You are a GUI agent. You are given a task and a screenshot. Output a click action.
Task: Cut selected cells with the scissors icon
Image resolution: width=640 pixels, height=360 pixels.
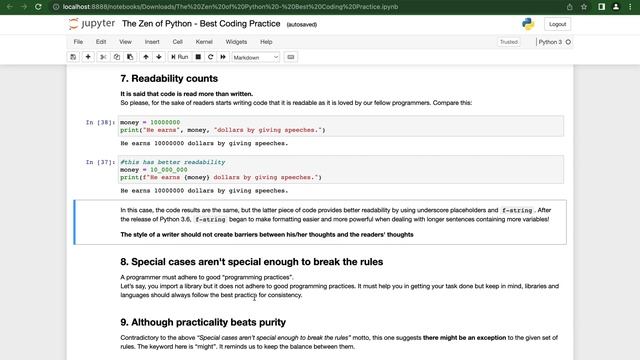103,57
